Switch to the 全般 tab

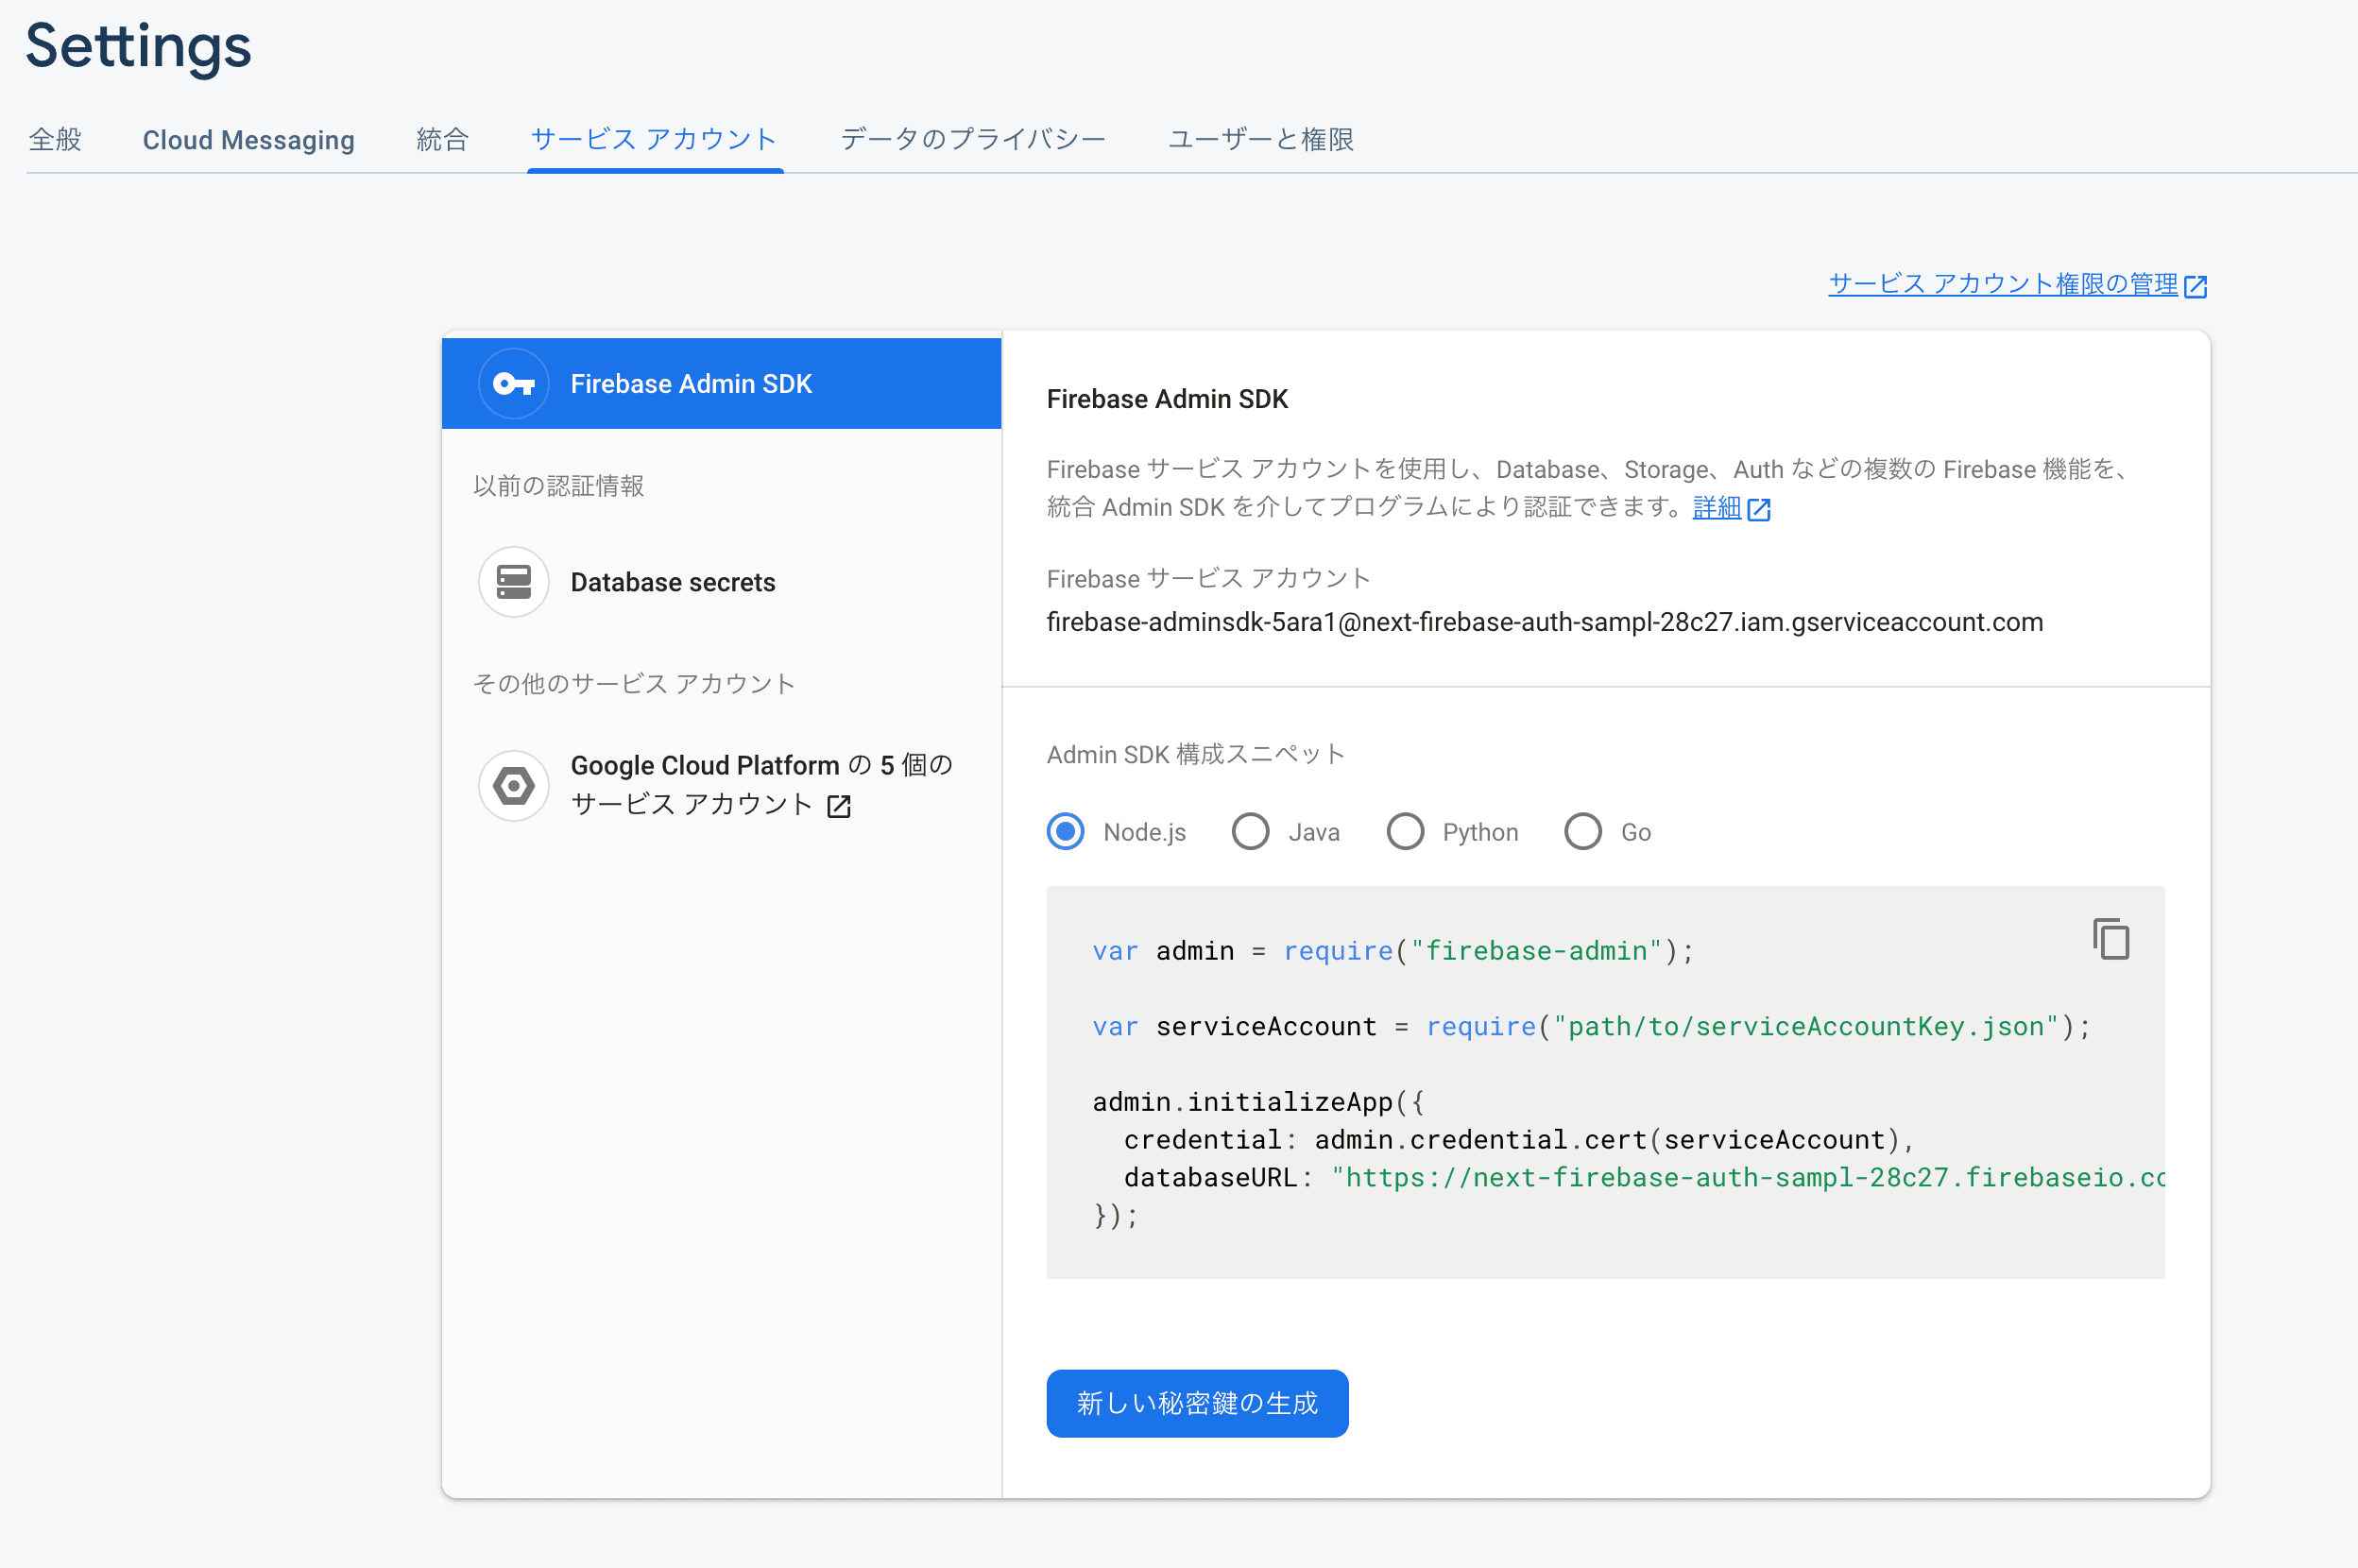tap(56, 140)
